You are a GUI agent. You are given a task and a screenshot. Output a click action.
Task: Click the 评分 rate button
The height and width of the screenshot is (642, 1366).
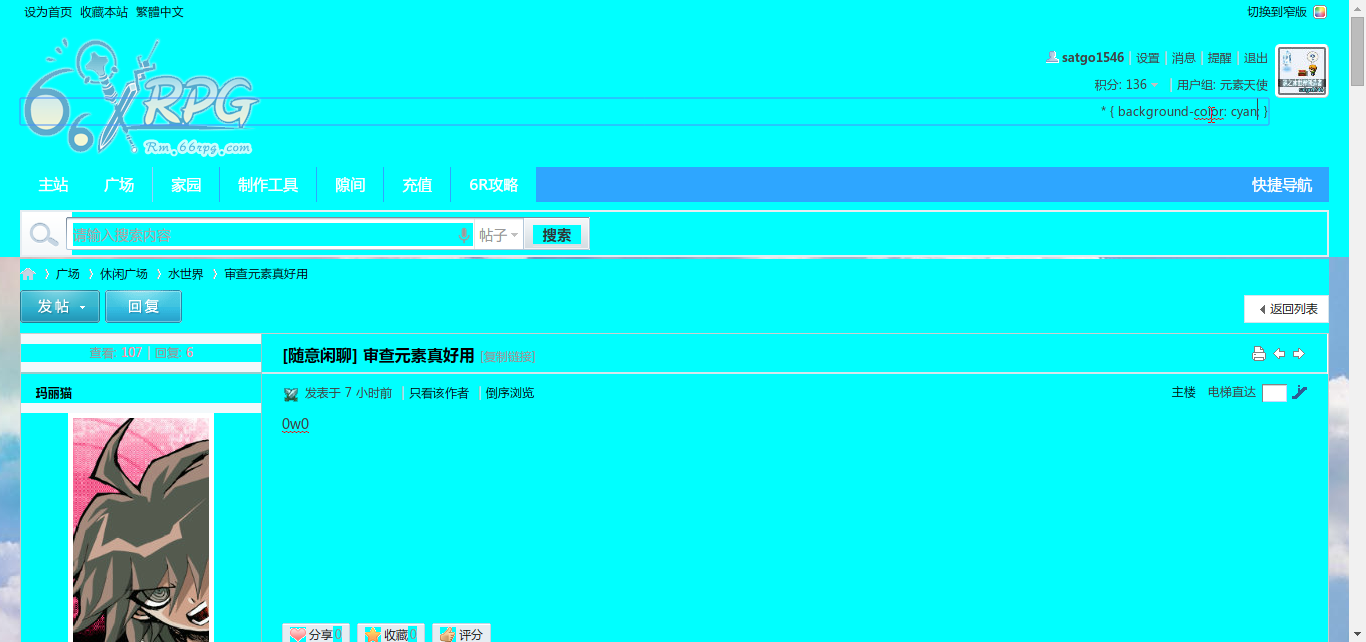[x=461, y=634]
